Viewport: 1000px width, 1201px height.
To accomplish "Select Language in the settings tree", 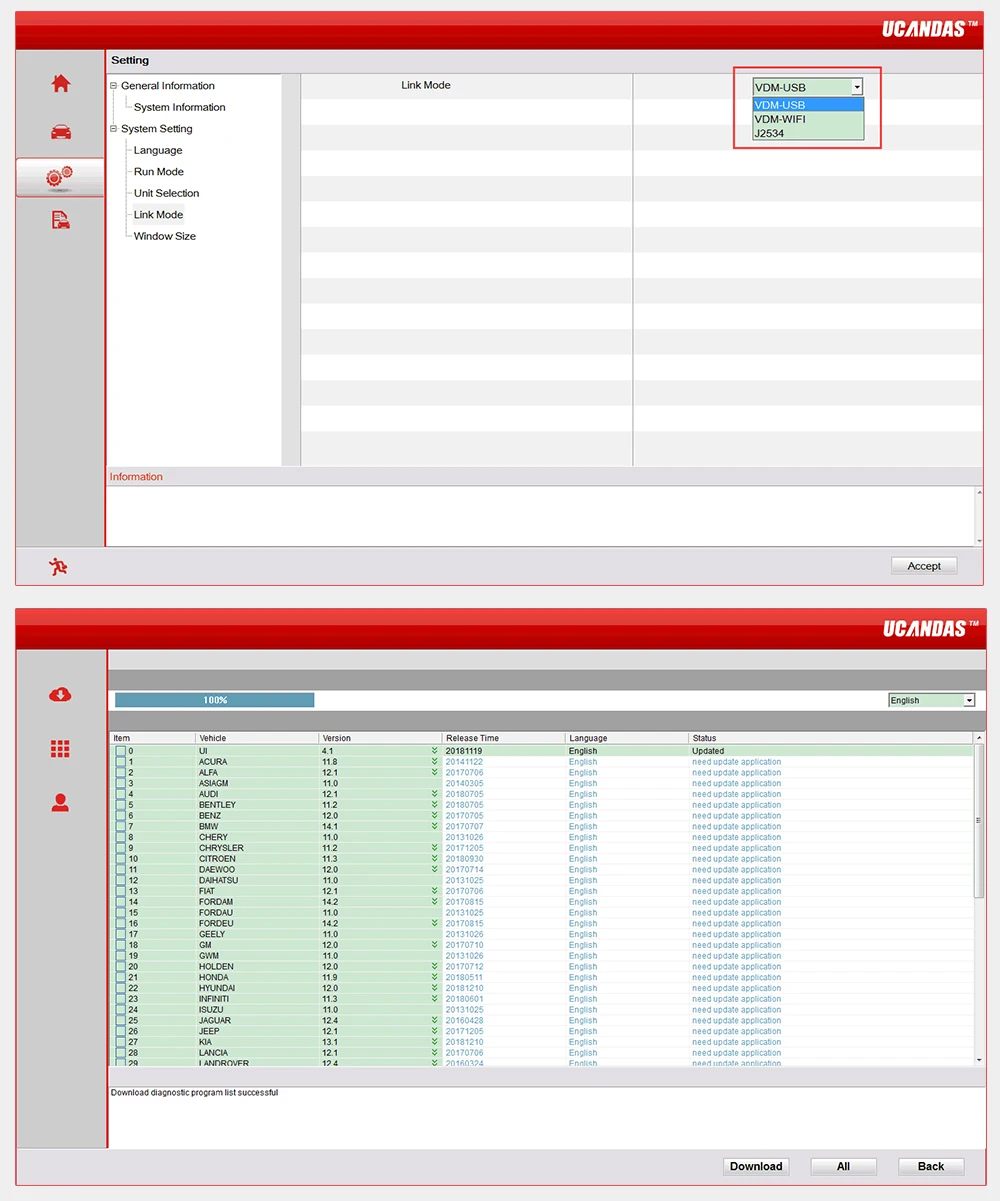I will pos(158,150).
